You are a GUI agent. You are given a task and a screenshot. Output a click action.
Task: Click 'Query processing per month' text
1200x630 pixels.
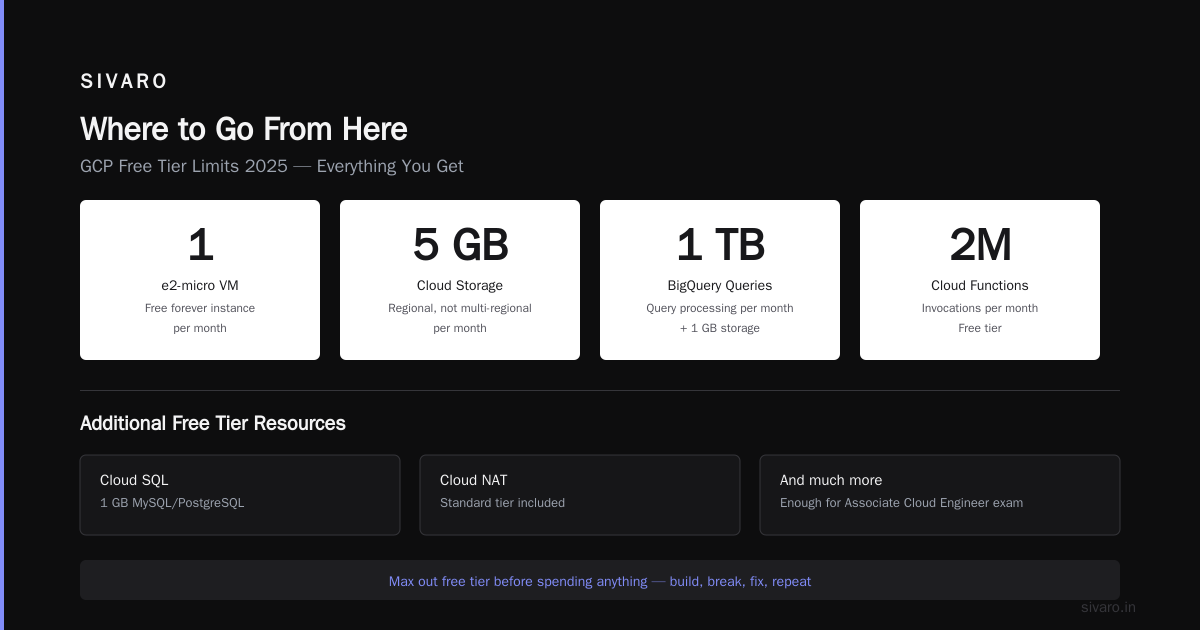pyautogui.click(x=720, y=308)
